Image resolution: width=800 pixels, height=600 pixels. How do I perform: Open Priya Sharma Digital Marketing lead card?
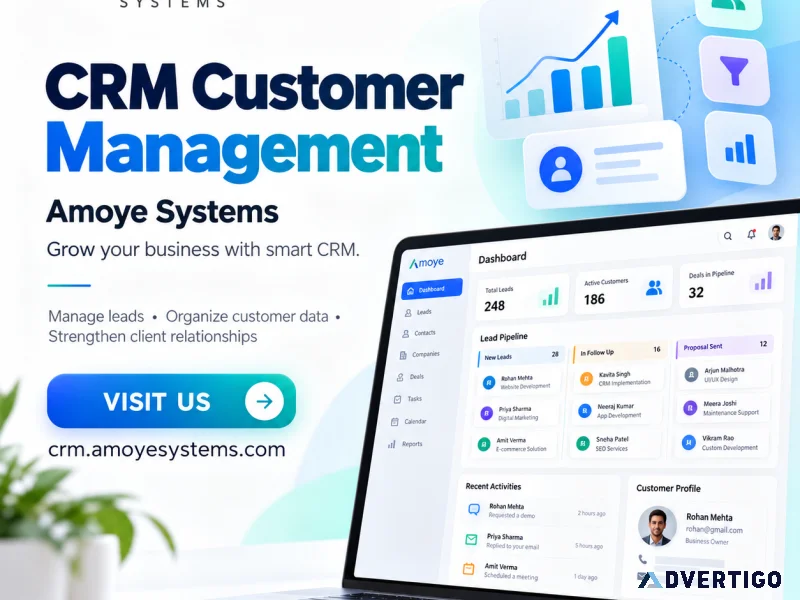(x=516, y=413)
